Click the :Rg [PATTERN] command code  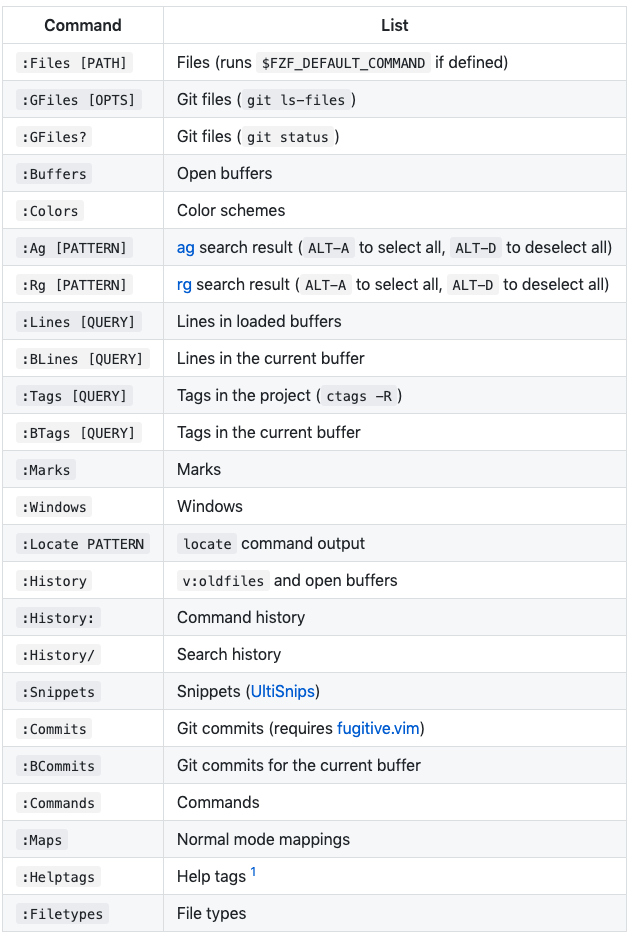[74, 285]
